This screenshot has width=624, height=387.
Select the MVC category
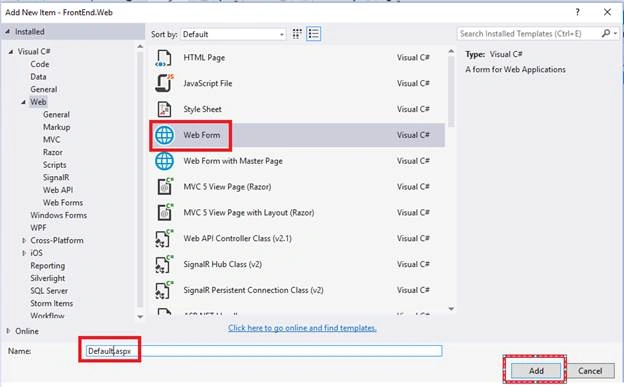point(51,140)
